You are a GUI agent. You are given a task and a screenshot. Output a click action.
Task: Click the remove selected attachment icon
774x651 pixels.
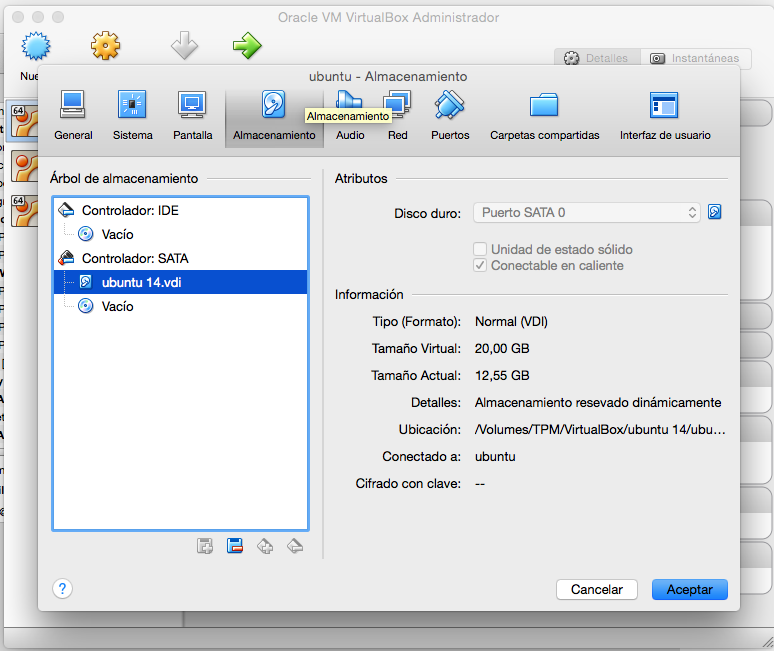(235, 546)
